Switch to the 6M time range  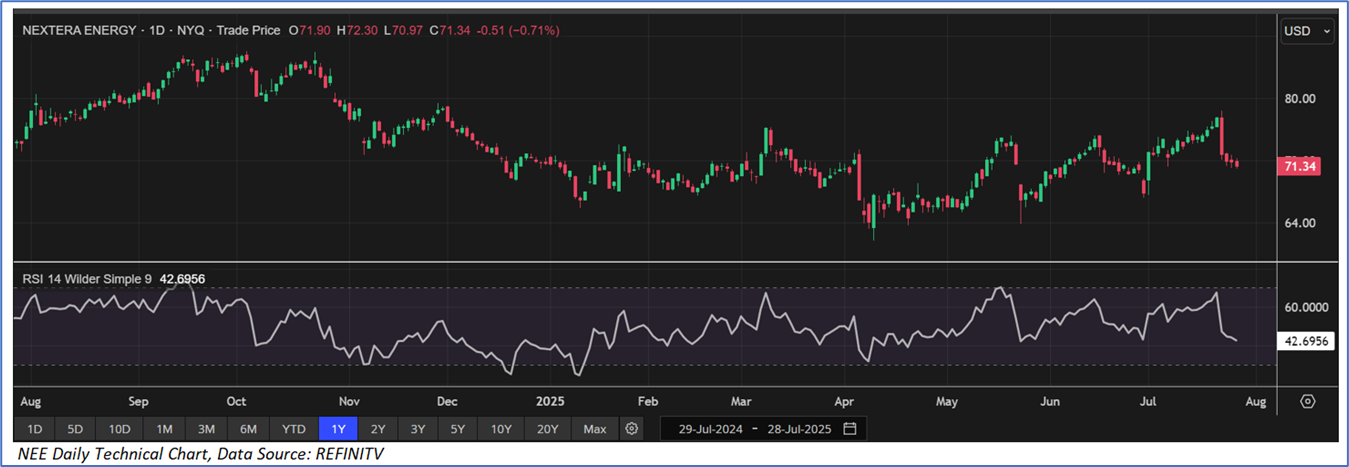tap(248, 429)
